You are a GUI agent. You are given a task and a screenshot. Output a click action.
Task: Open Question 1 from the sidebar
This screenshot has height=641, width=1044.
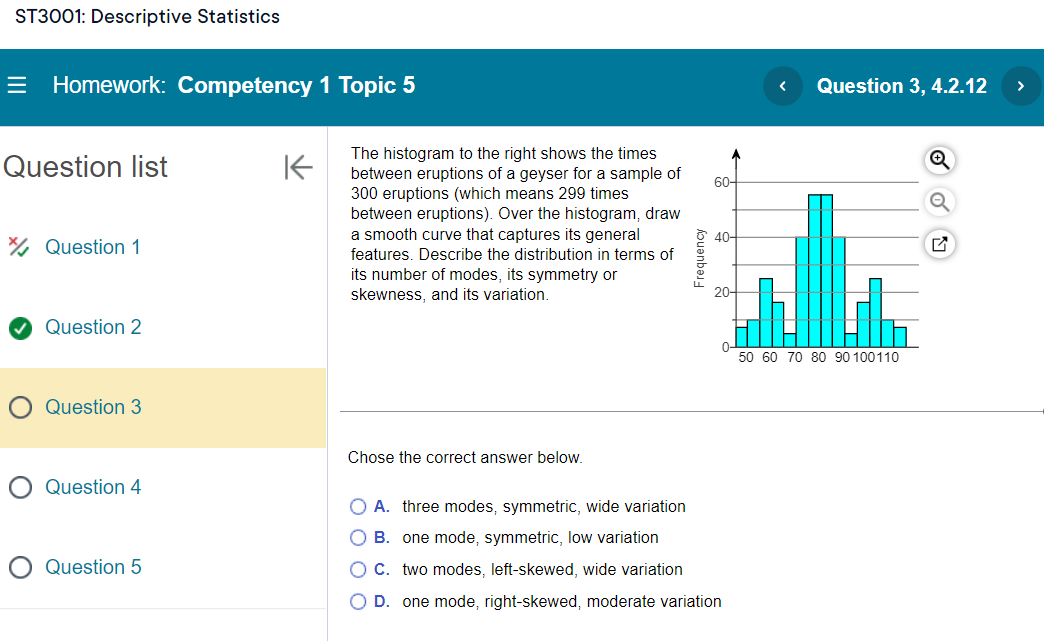coord(92,247)
